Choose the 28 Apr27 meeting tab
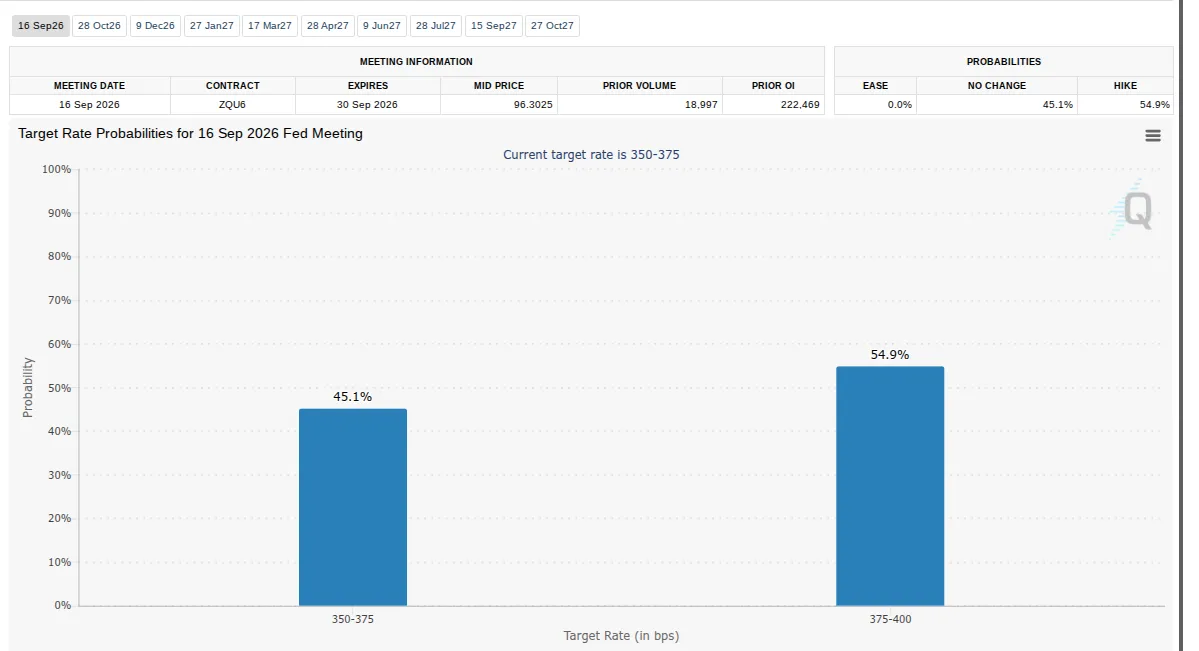The width and height of the screenshot is (1199, 651). [327, 26]
